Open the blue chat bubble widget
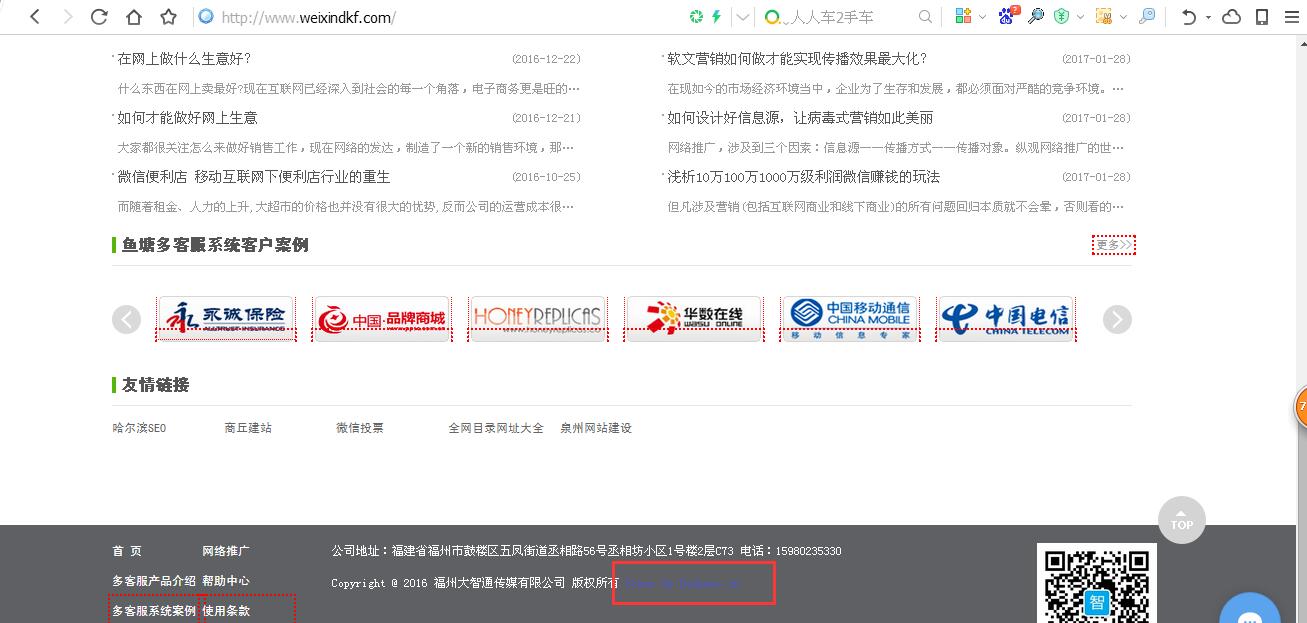Viewport: 1307px width, 623px height. [1251, 608]
